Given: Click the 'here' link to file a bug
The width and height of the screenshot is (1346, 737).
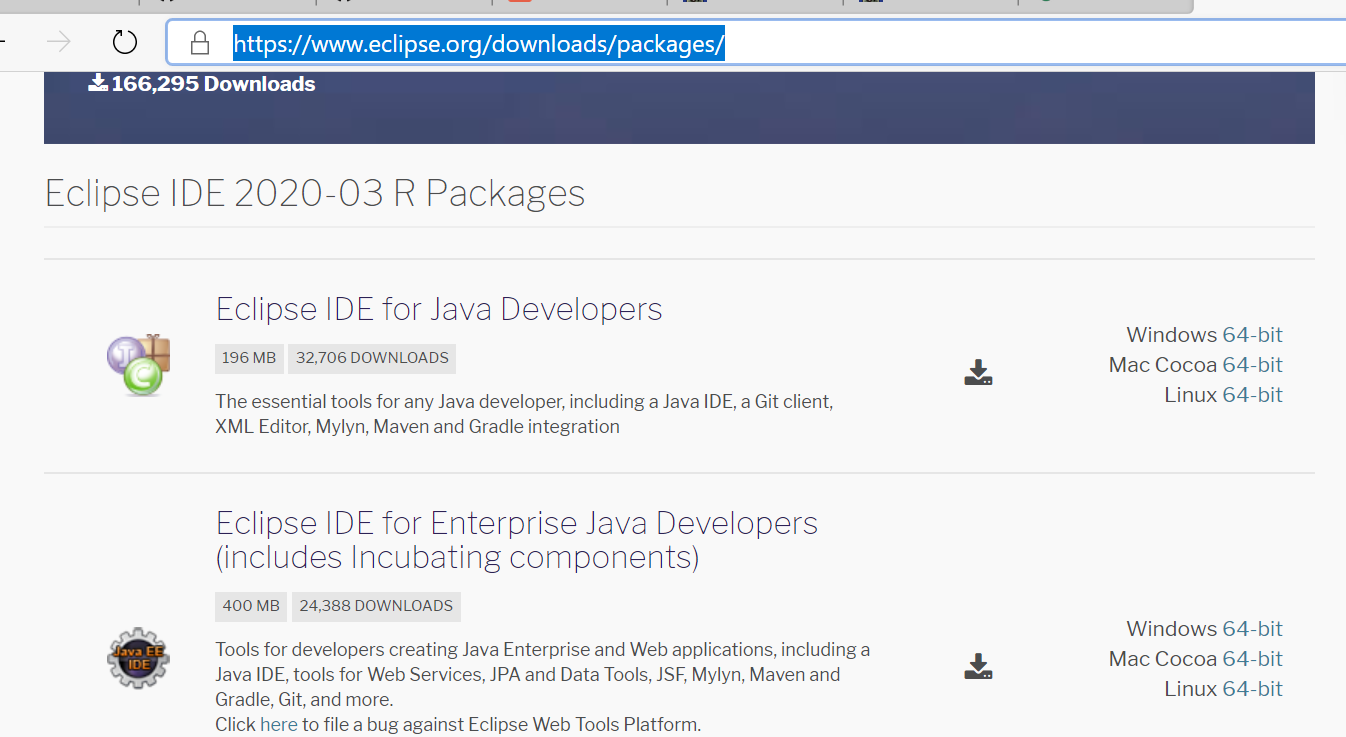Looking at the screenshot, I should tap(279, 724).
